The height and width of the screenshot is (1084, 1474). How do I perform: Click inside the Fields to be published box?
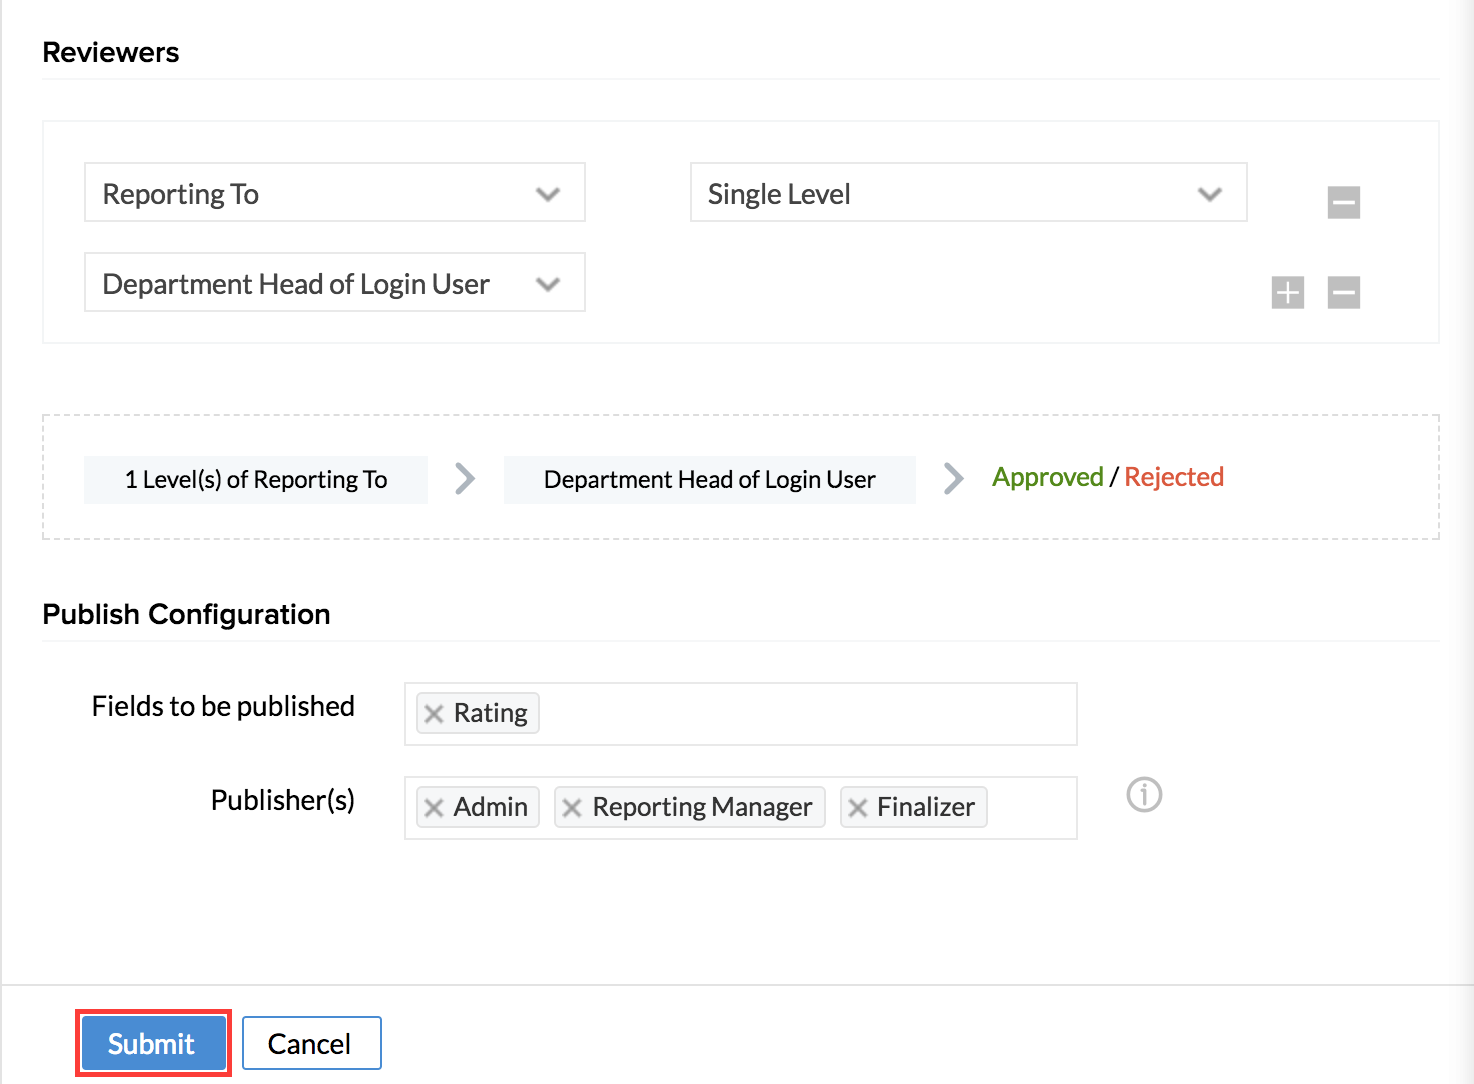[x=800, y=714]
